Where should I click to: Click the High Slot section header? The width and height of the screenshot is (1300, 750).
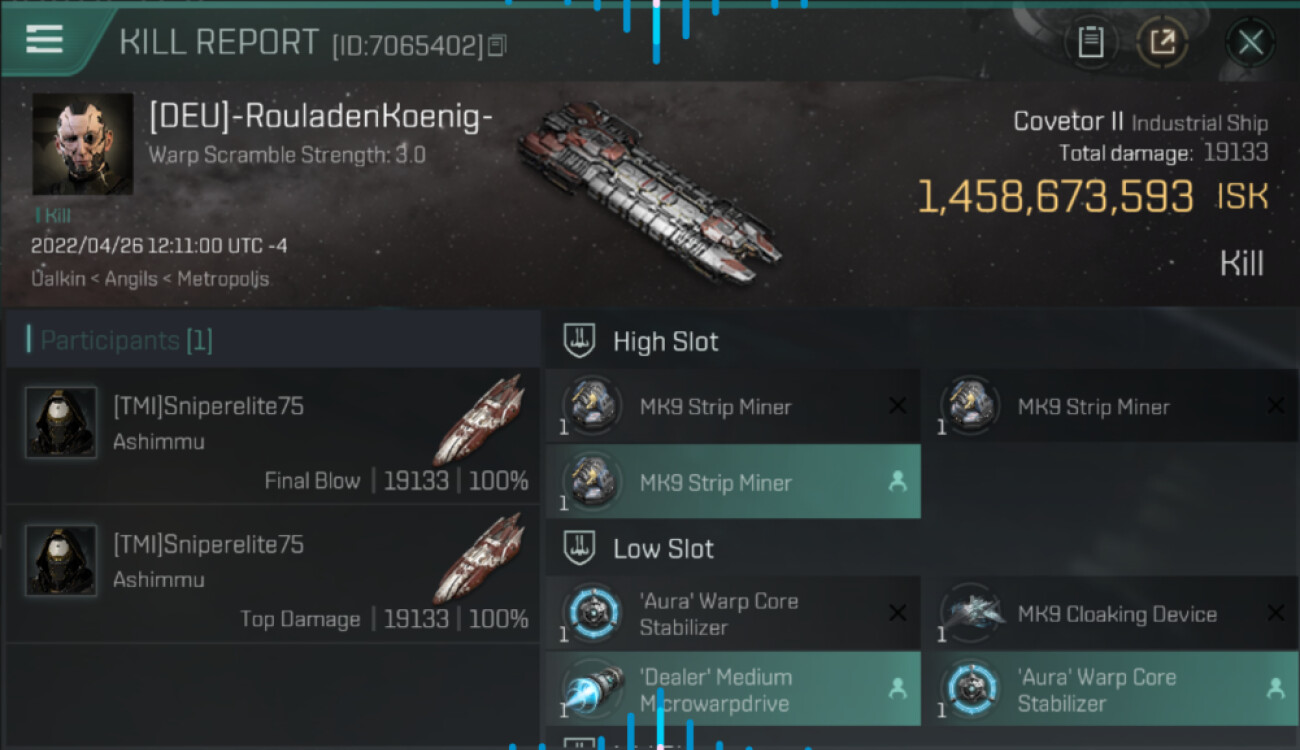coord(665,342)
